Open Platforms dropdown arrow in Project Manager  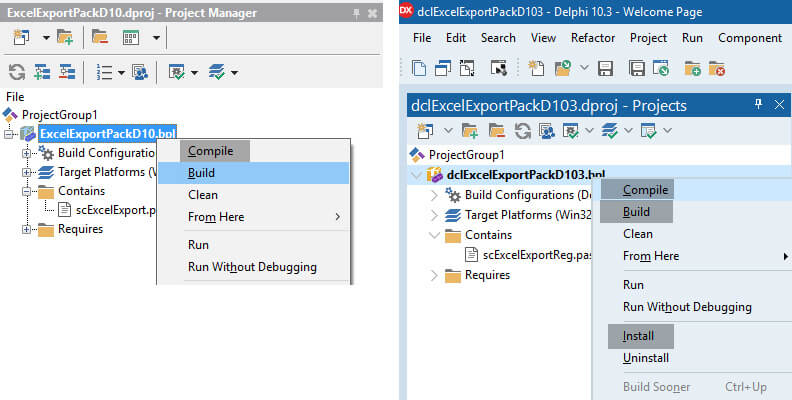pyautogui.click(x=234, y=73)
